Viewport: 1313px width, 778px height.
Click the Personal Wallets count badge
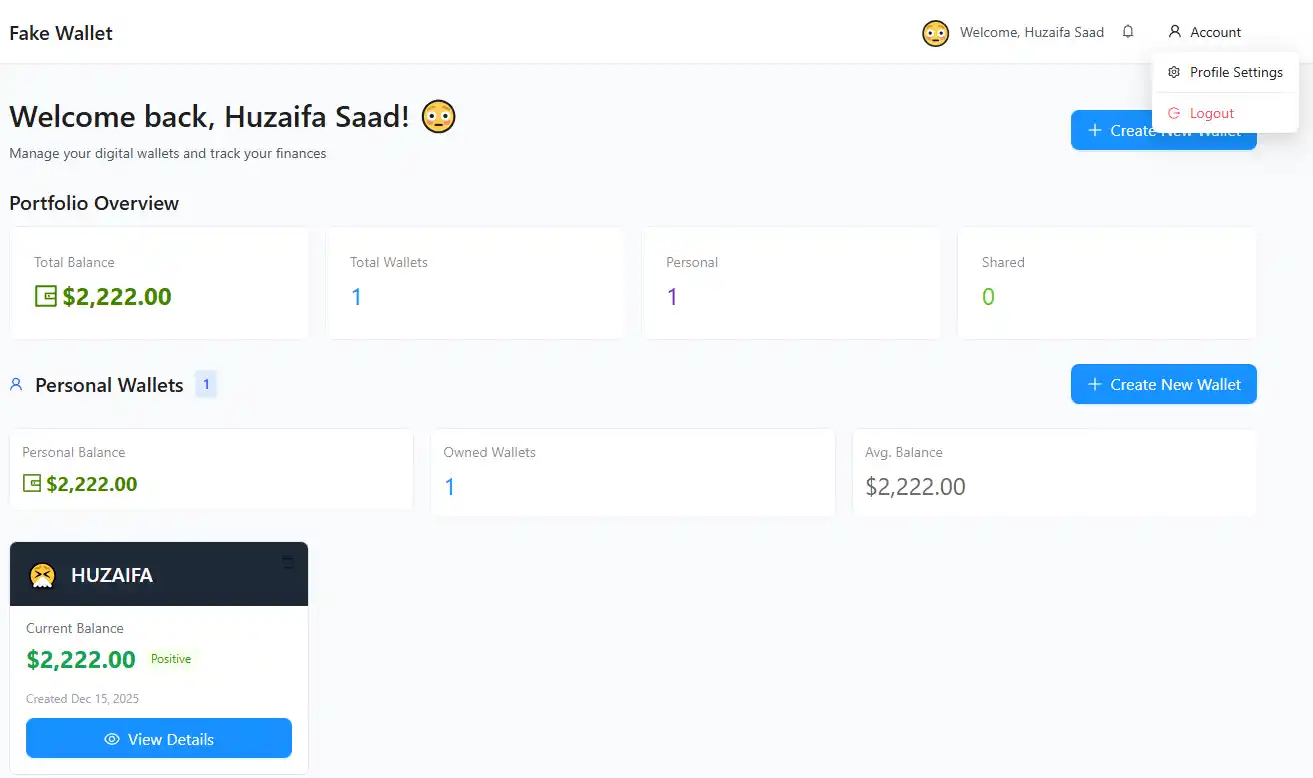[206, 384]
